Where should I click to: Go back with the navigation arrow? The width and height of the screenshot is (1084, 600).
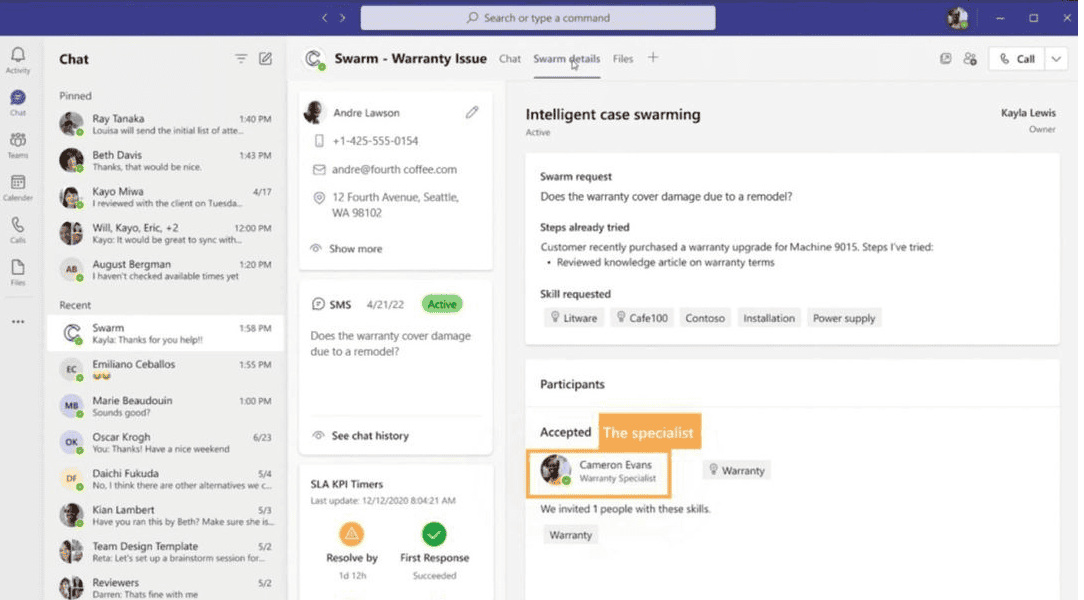click(324, 18)
